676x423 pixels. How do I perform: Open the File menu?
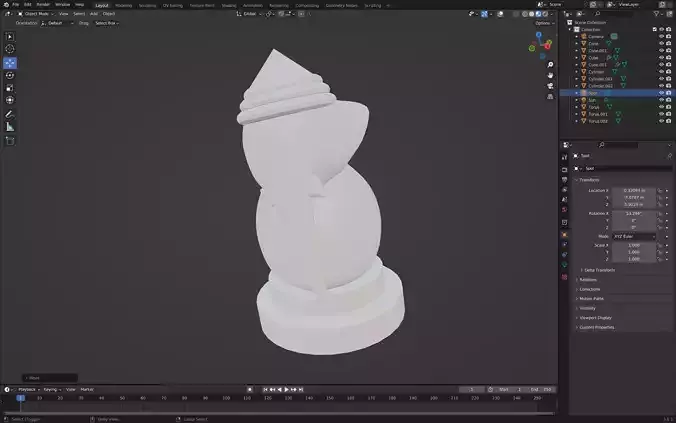point(16,4)
